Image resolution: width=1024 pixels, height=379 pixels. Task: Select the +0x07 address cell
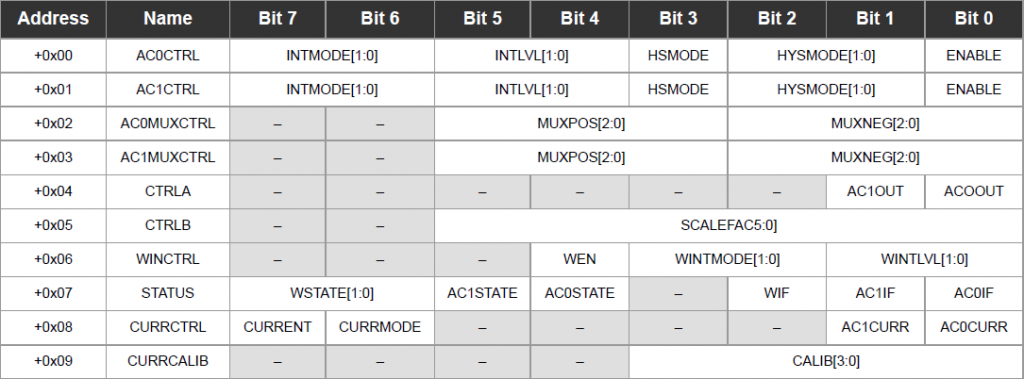click(x=53, y=293)
